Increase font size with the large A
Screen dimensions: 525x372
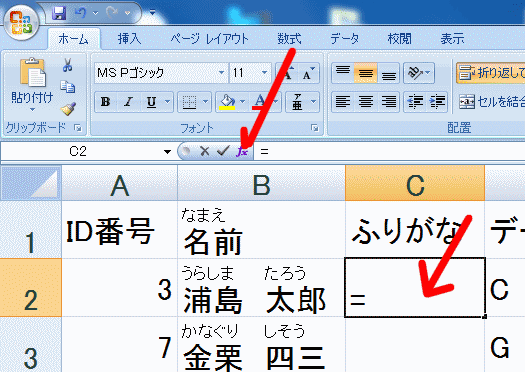coord(286,73)
